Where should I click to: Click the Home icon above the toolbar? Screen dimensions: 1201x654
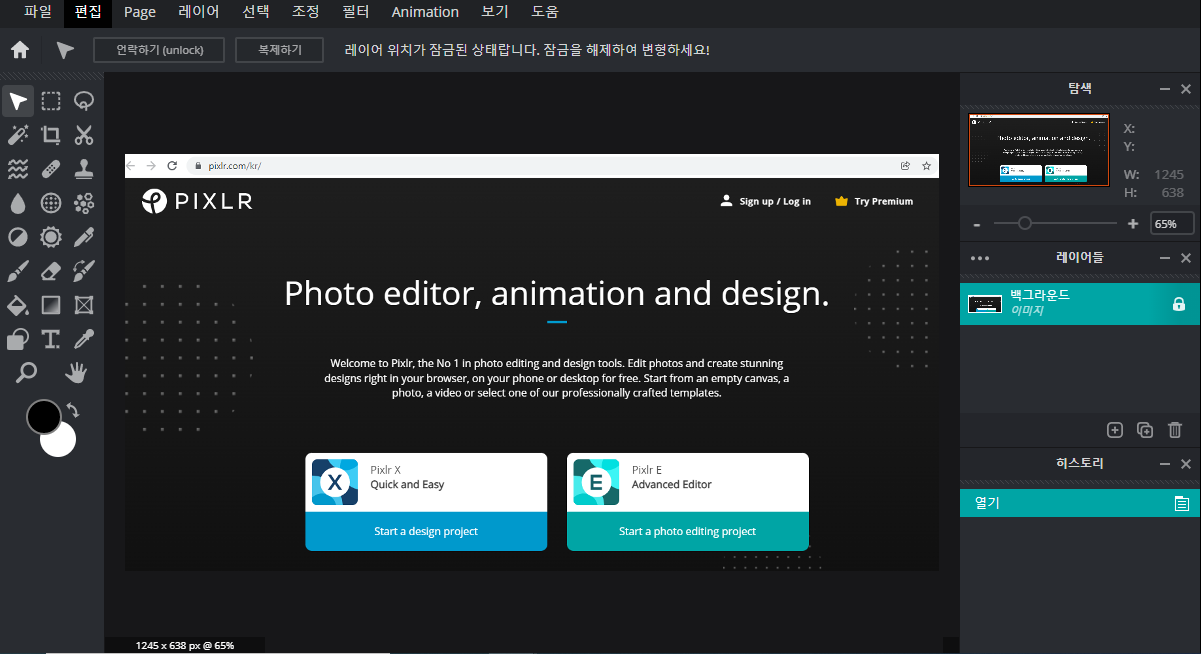(x=19, y=49)
